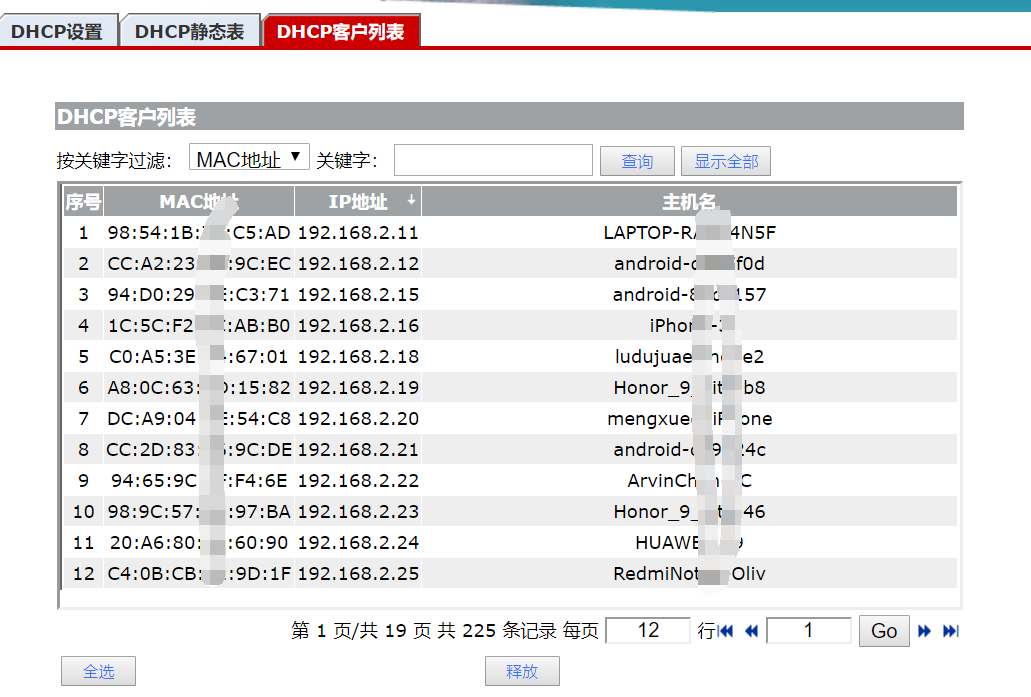
Task: Click MAC address starting C0:A5:3E
Action: pos(199,356)
